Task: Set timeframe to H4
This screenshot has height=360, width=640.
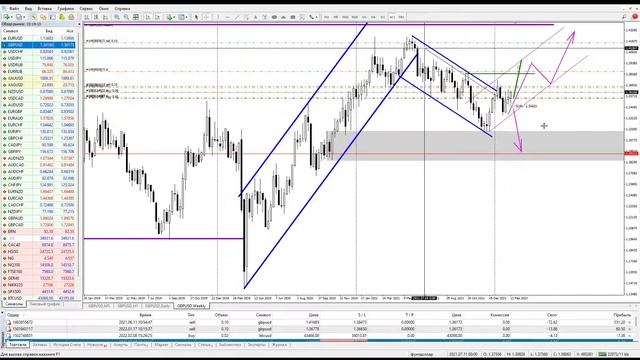Action: point(373,17)
